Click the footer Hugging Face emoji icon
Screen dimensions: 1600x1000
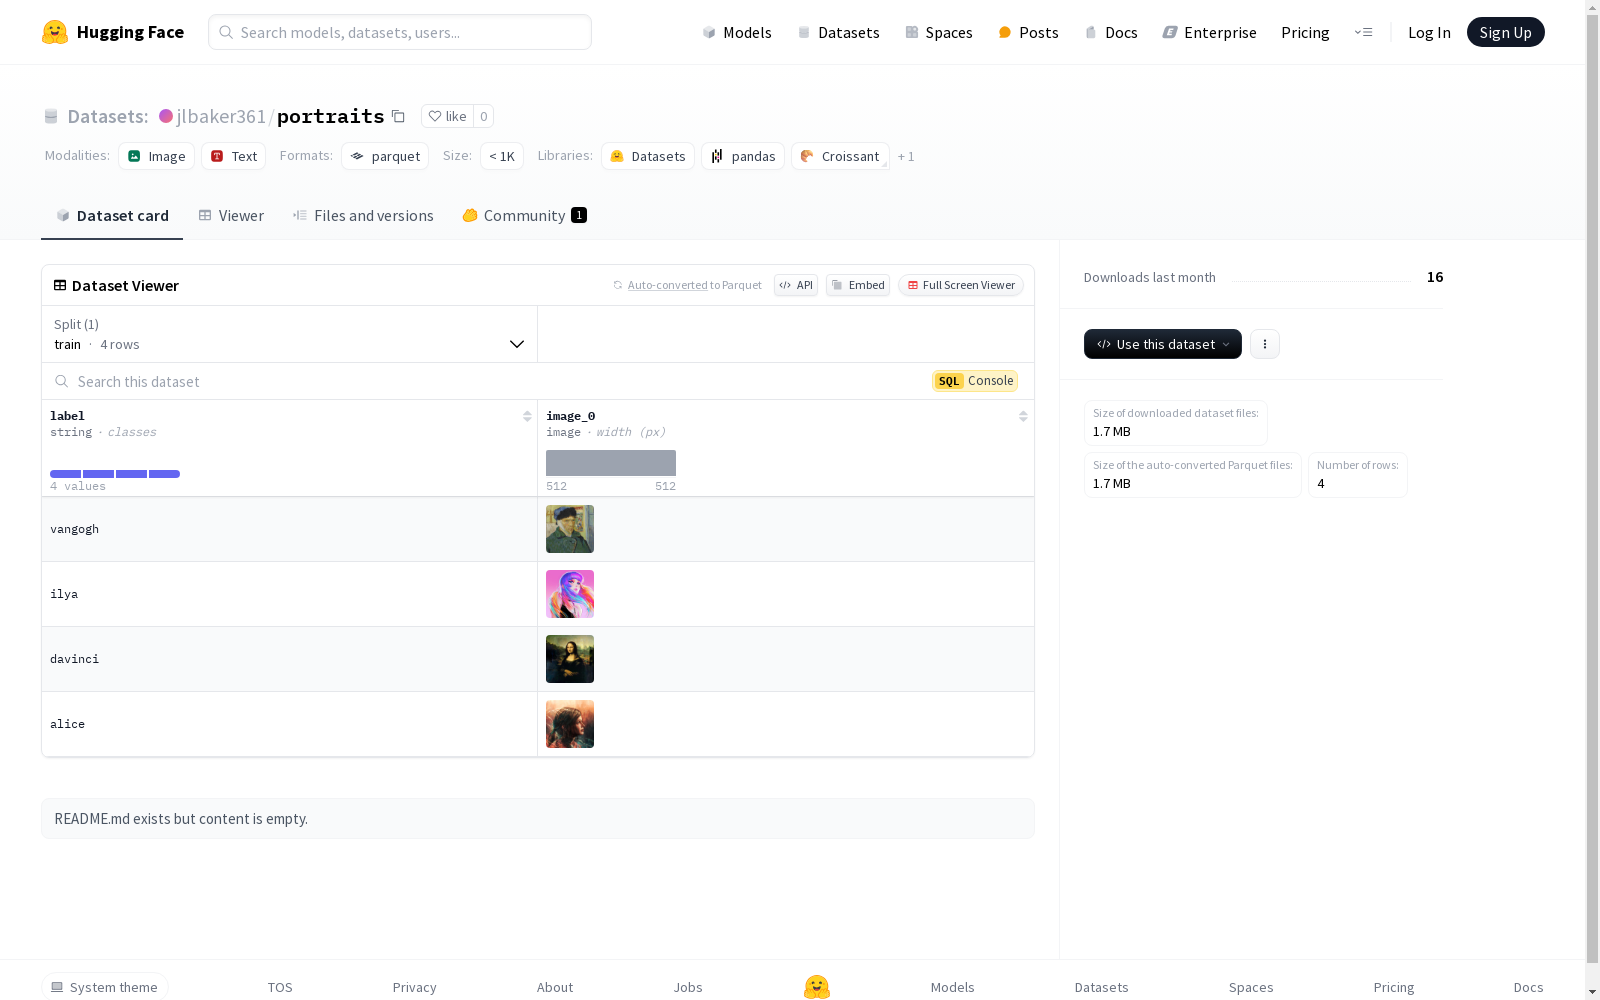[x=817, y=987]
